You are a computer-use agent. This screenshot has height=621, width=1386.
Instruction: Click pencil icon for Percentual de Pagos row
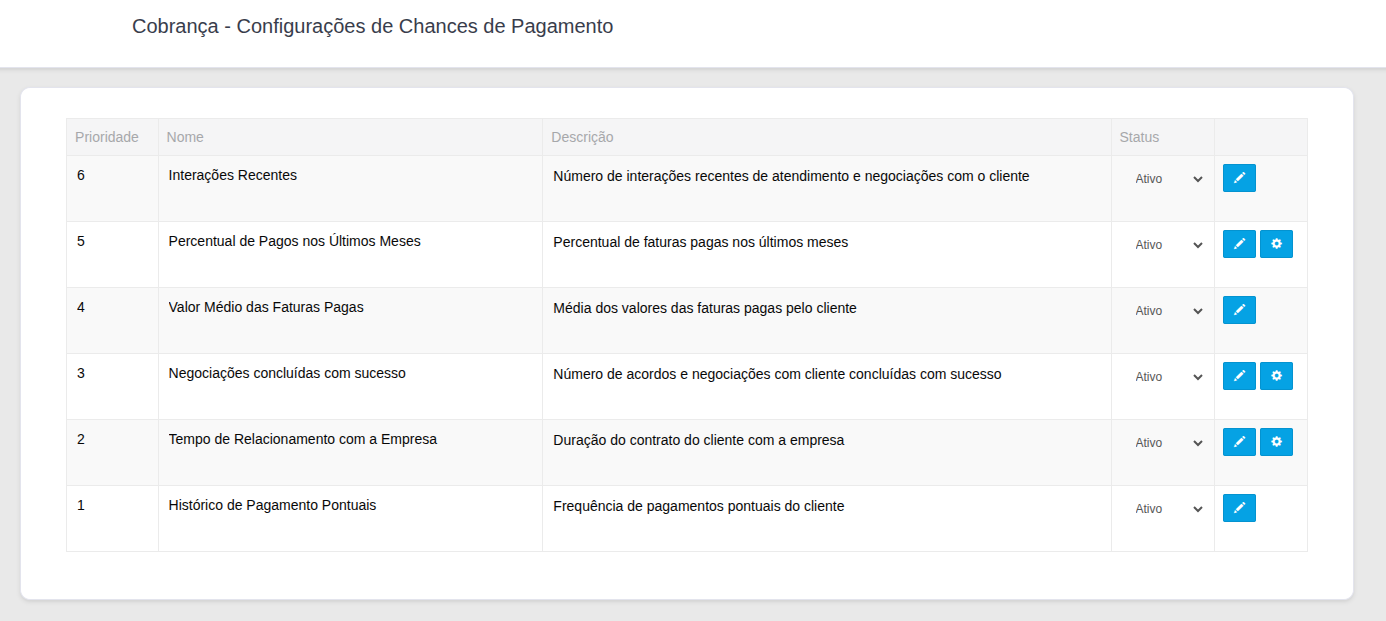(1239, 244)
